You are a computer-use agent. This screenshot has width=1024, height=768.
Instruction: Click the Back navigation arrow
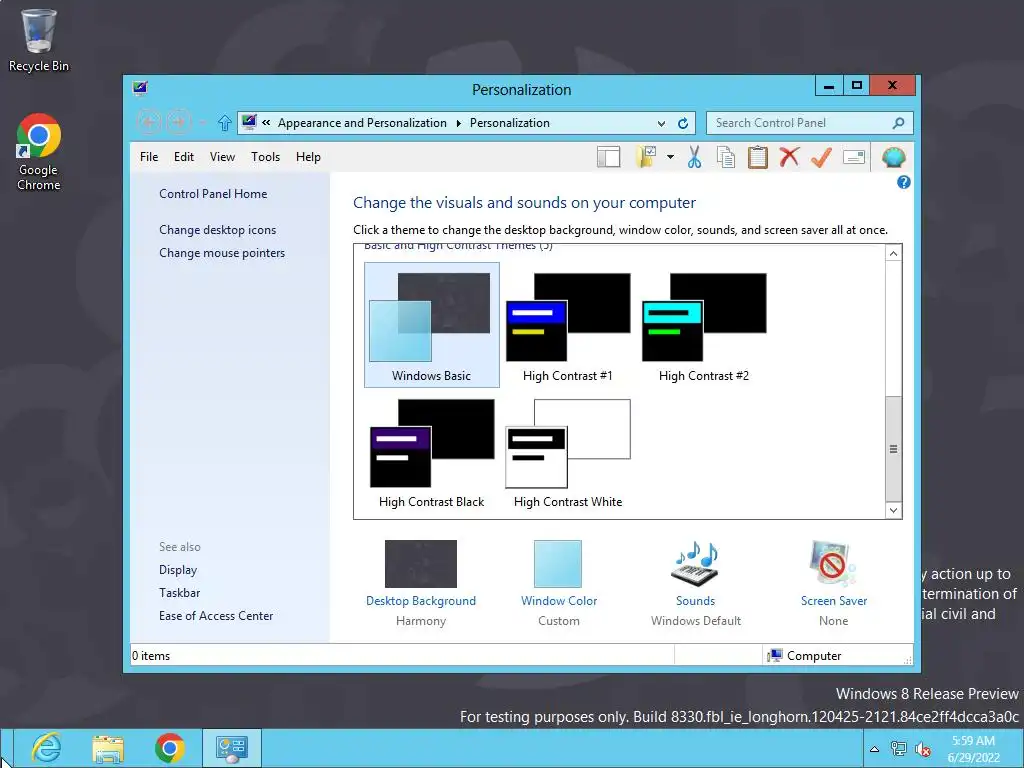coord(149,122)
